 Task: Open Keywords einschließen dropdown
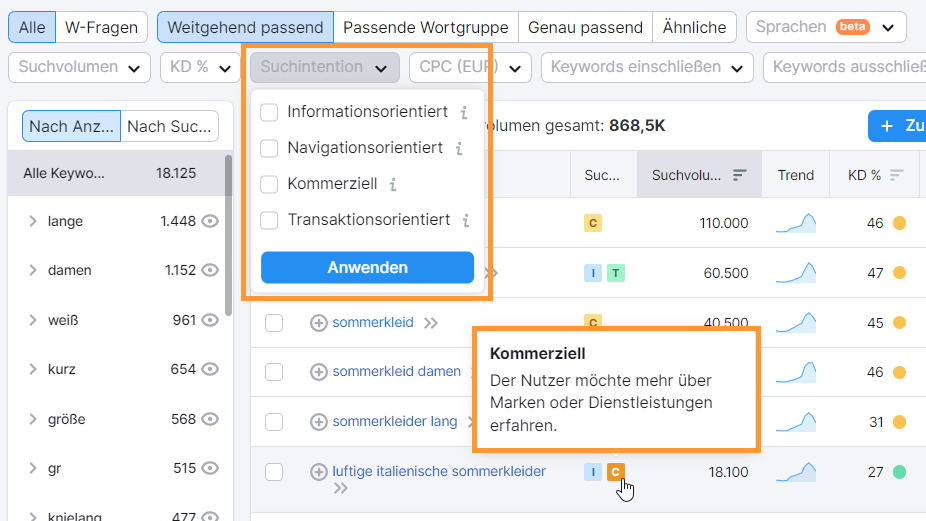click(647, 67)
